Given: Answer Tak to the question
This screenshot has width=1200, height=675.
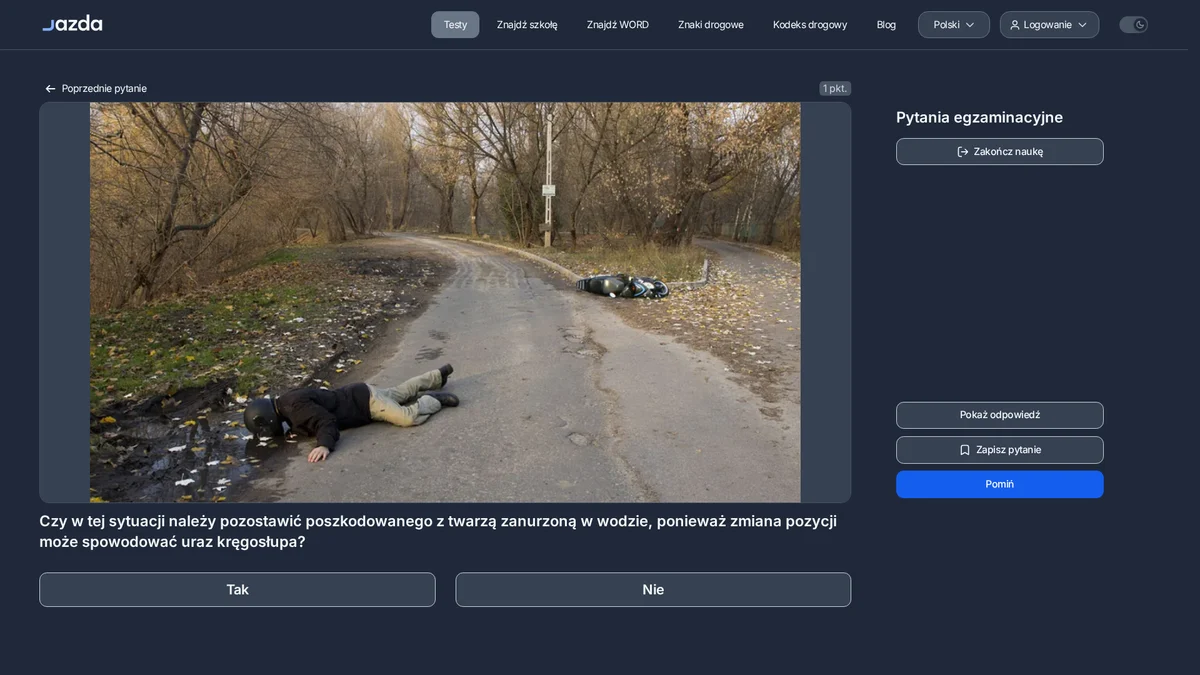Looking at the screenshot, I should click(237, 590).
